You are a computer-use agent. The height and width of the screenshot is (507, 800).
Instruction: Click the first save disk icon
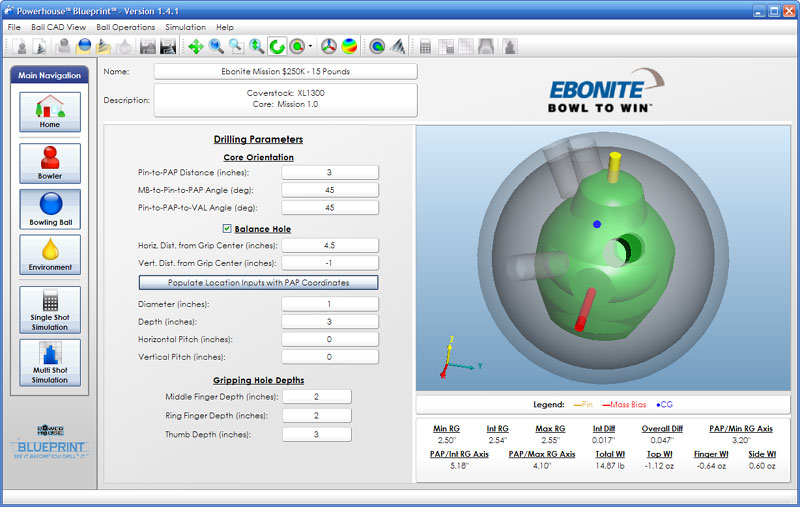pyautogui.click(x=147, y=46)
